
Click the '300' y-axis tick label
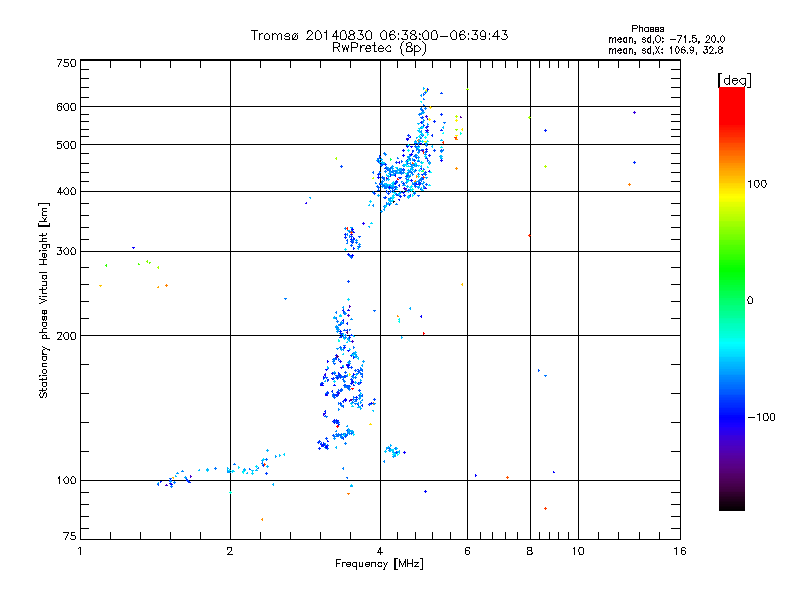pos(66,251)
